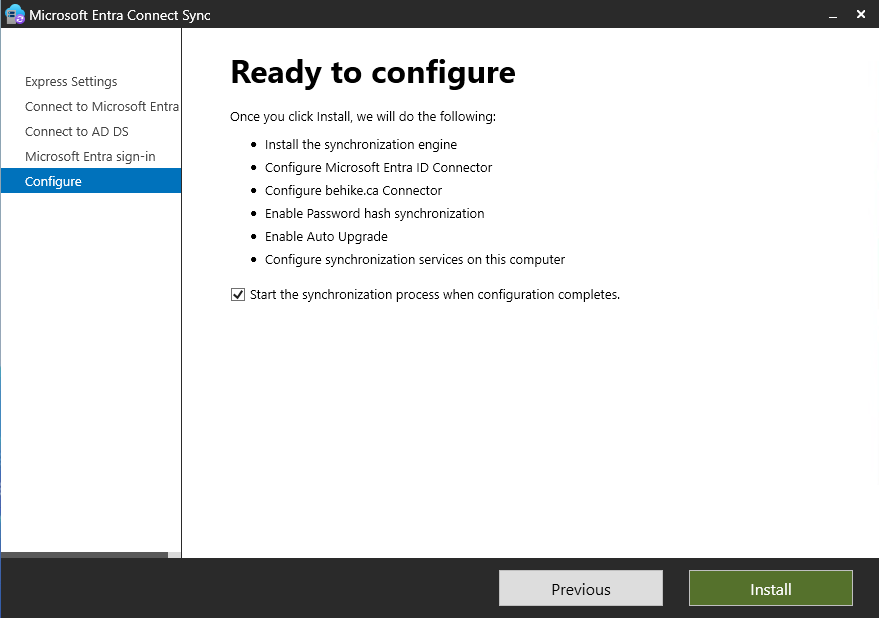
Task: Click the Configure Microsoft Entra ID Connector item
Action: pyautogui.click(x=378, y=168)
